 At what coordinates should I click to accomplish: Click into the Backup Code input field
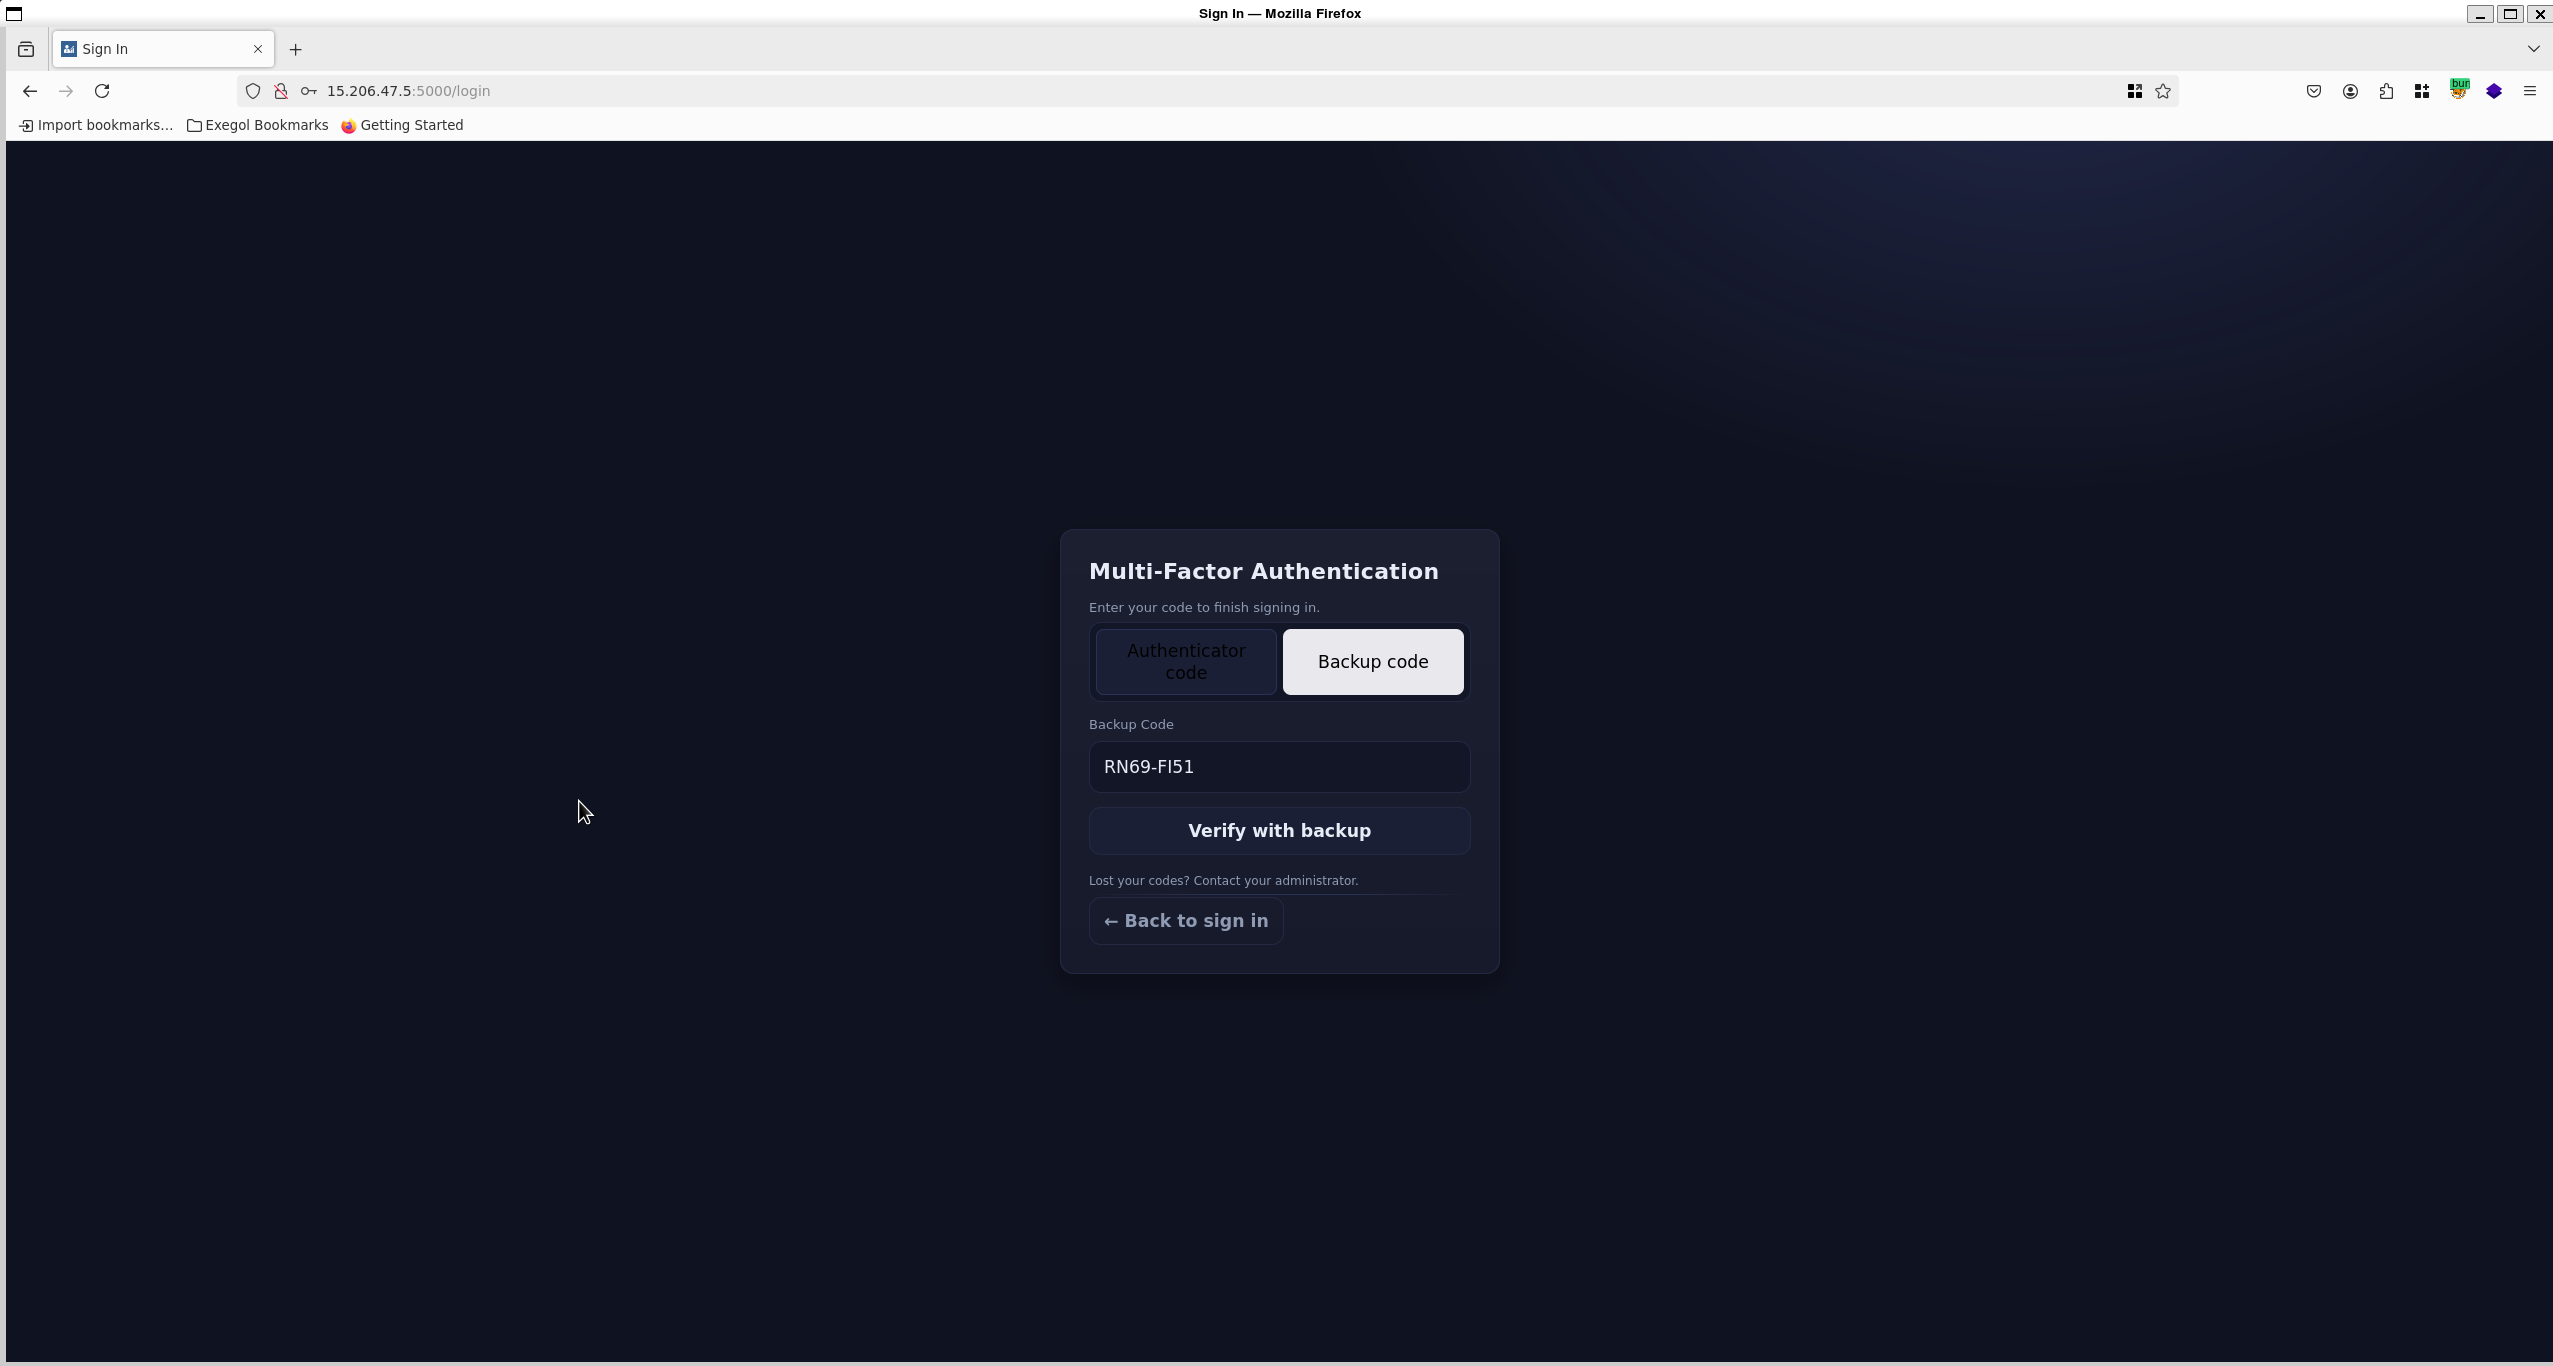(1279, 767)
